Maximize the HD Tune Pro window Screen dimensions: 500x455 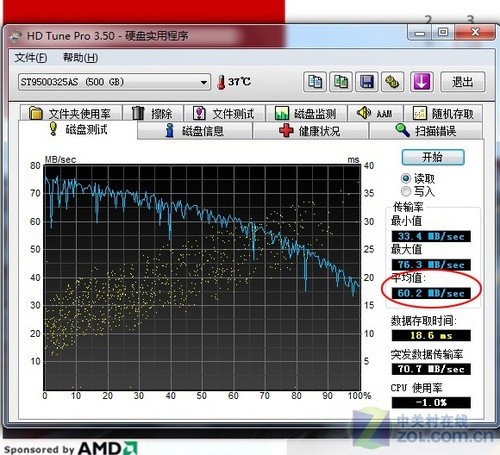(443, 33)
